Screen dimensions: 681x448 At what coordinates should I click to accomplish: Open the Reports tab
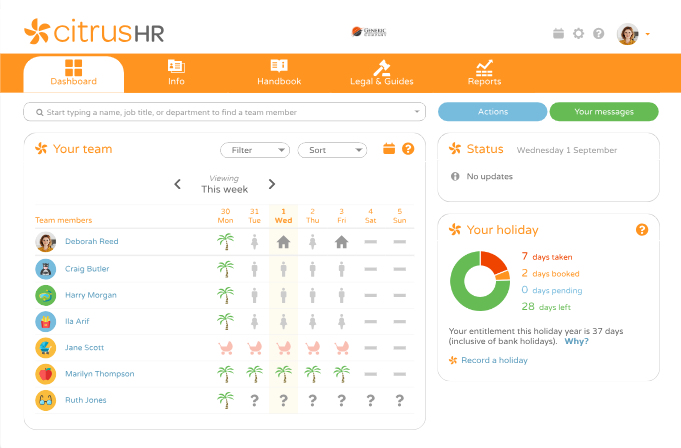tap(484, 73)
